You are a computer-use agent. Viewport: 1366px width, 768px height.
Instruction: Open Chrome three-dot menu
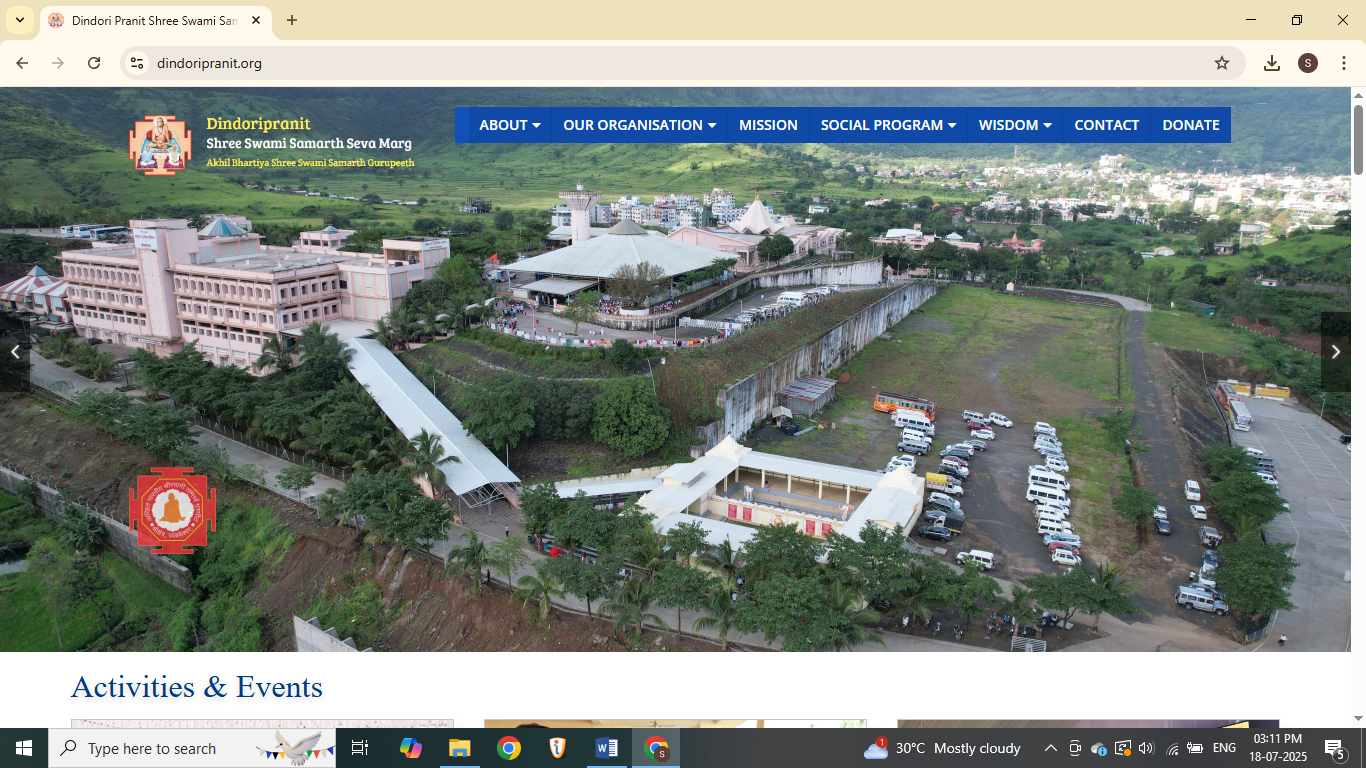[1343, 63]
